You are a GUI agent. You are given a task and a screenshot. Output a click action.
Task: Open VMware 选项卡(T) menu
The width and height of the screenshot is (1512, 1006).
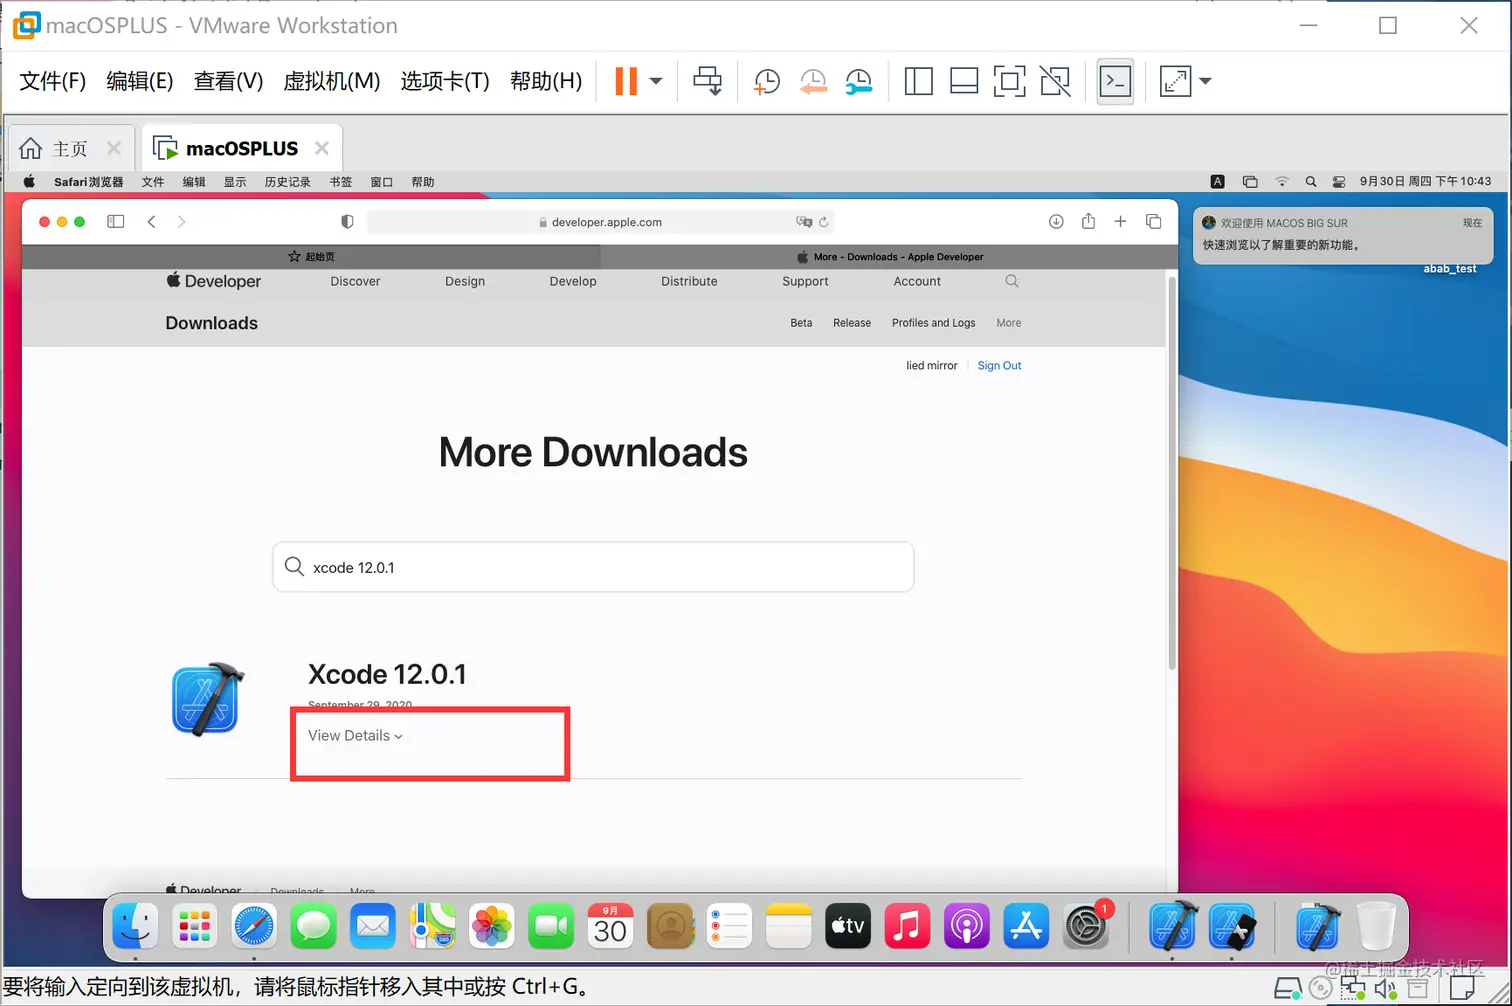coord(445,81)
